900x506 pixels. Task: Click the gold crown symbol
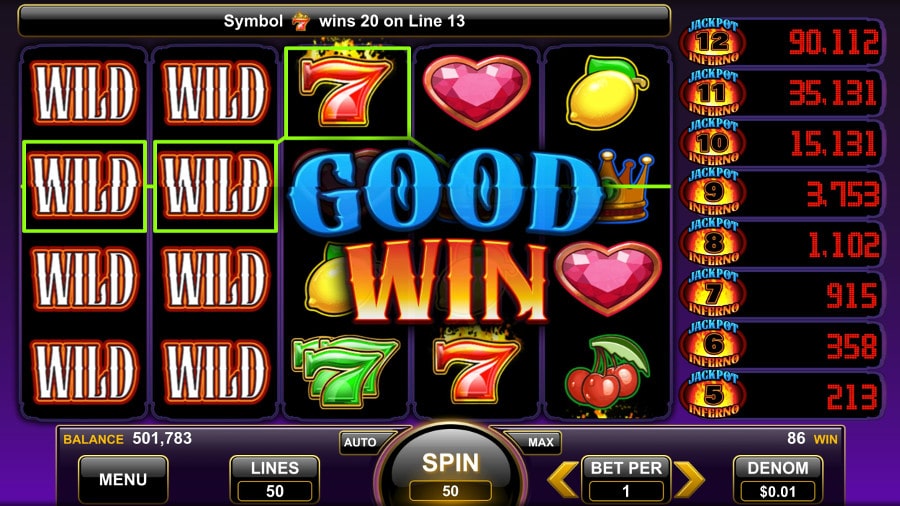click(x=624, y=185)
